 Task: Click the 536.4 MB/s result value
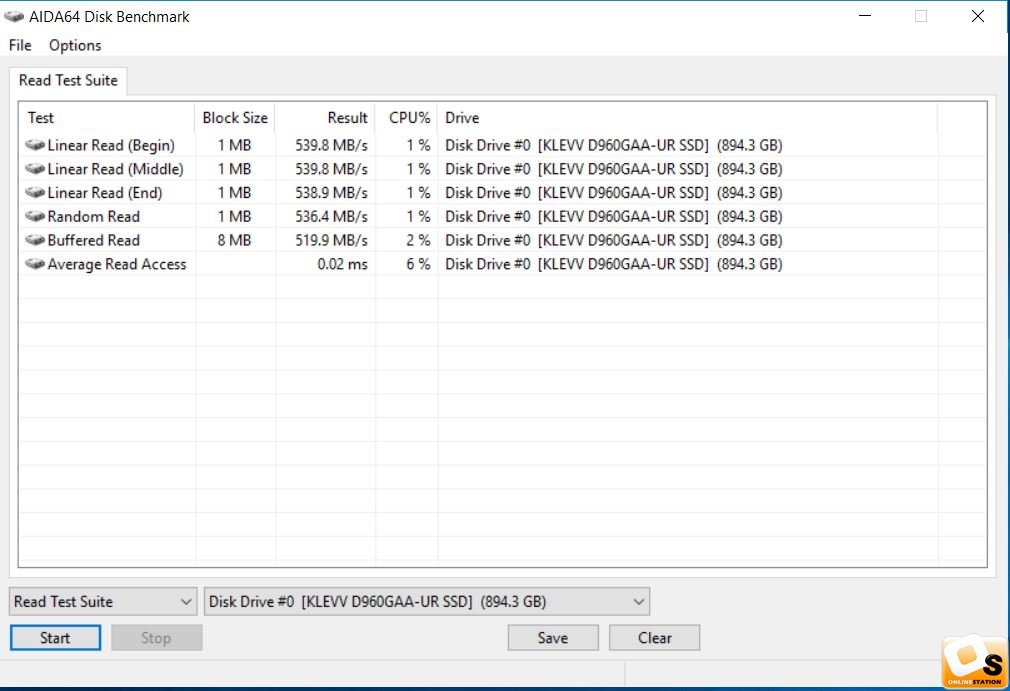coord(332,216)
